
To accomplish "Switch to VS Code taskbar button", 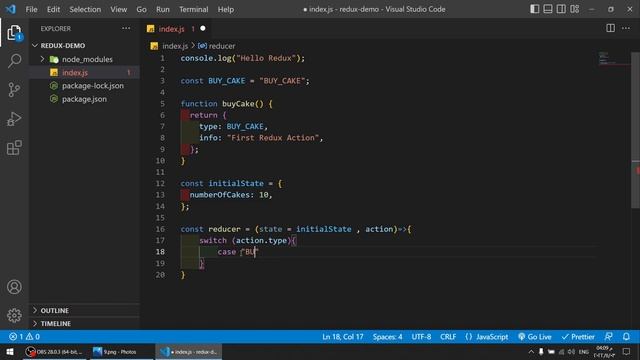I will pyautogui.click(x=189, y=351).
